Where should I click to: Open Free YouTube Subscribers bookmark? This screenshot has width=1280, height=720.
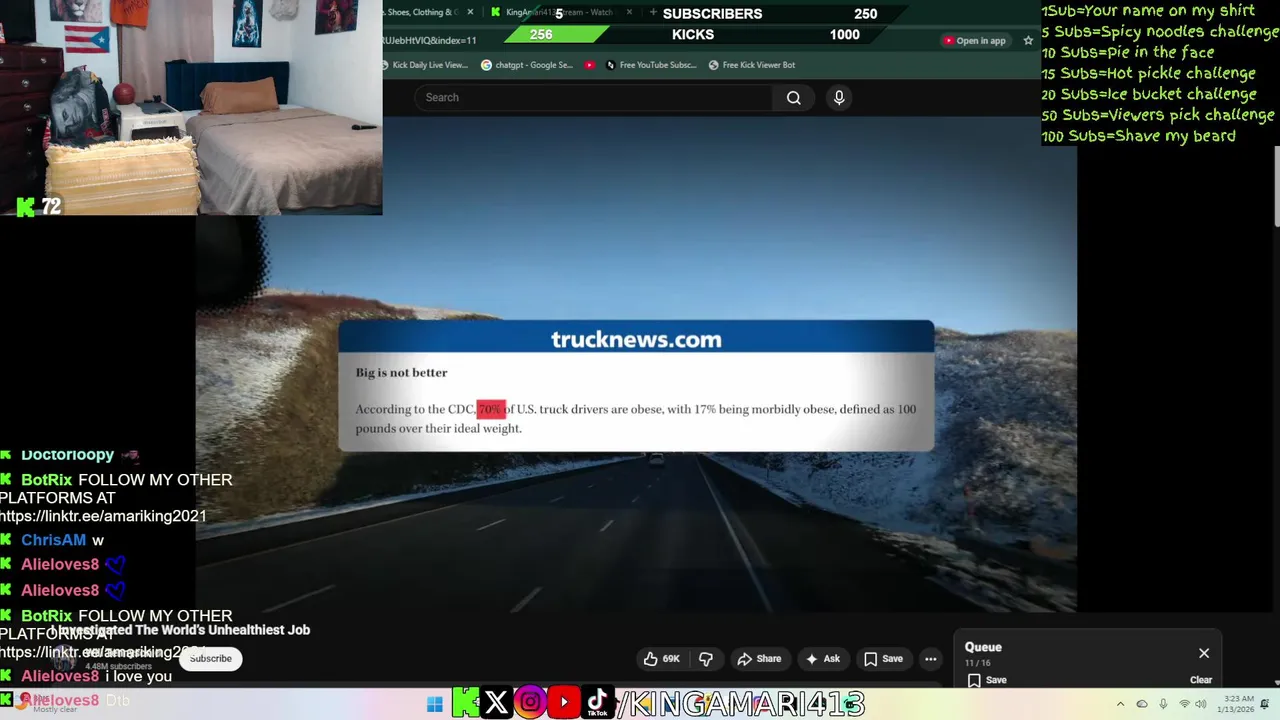point(650,65)
